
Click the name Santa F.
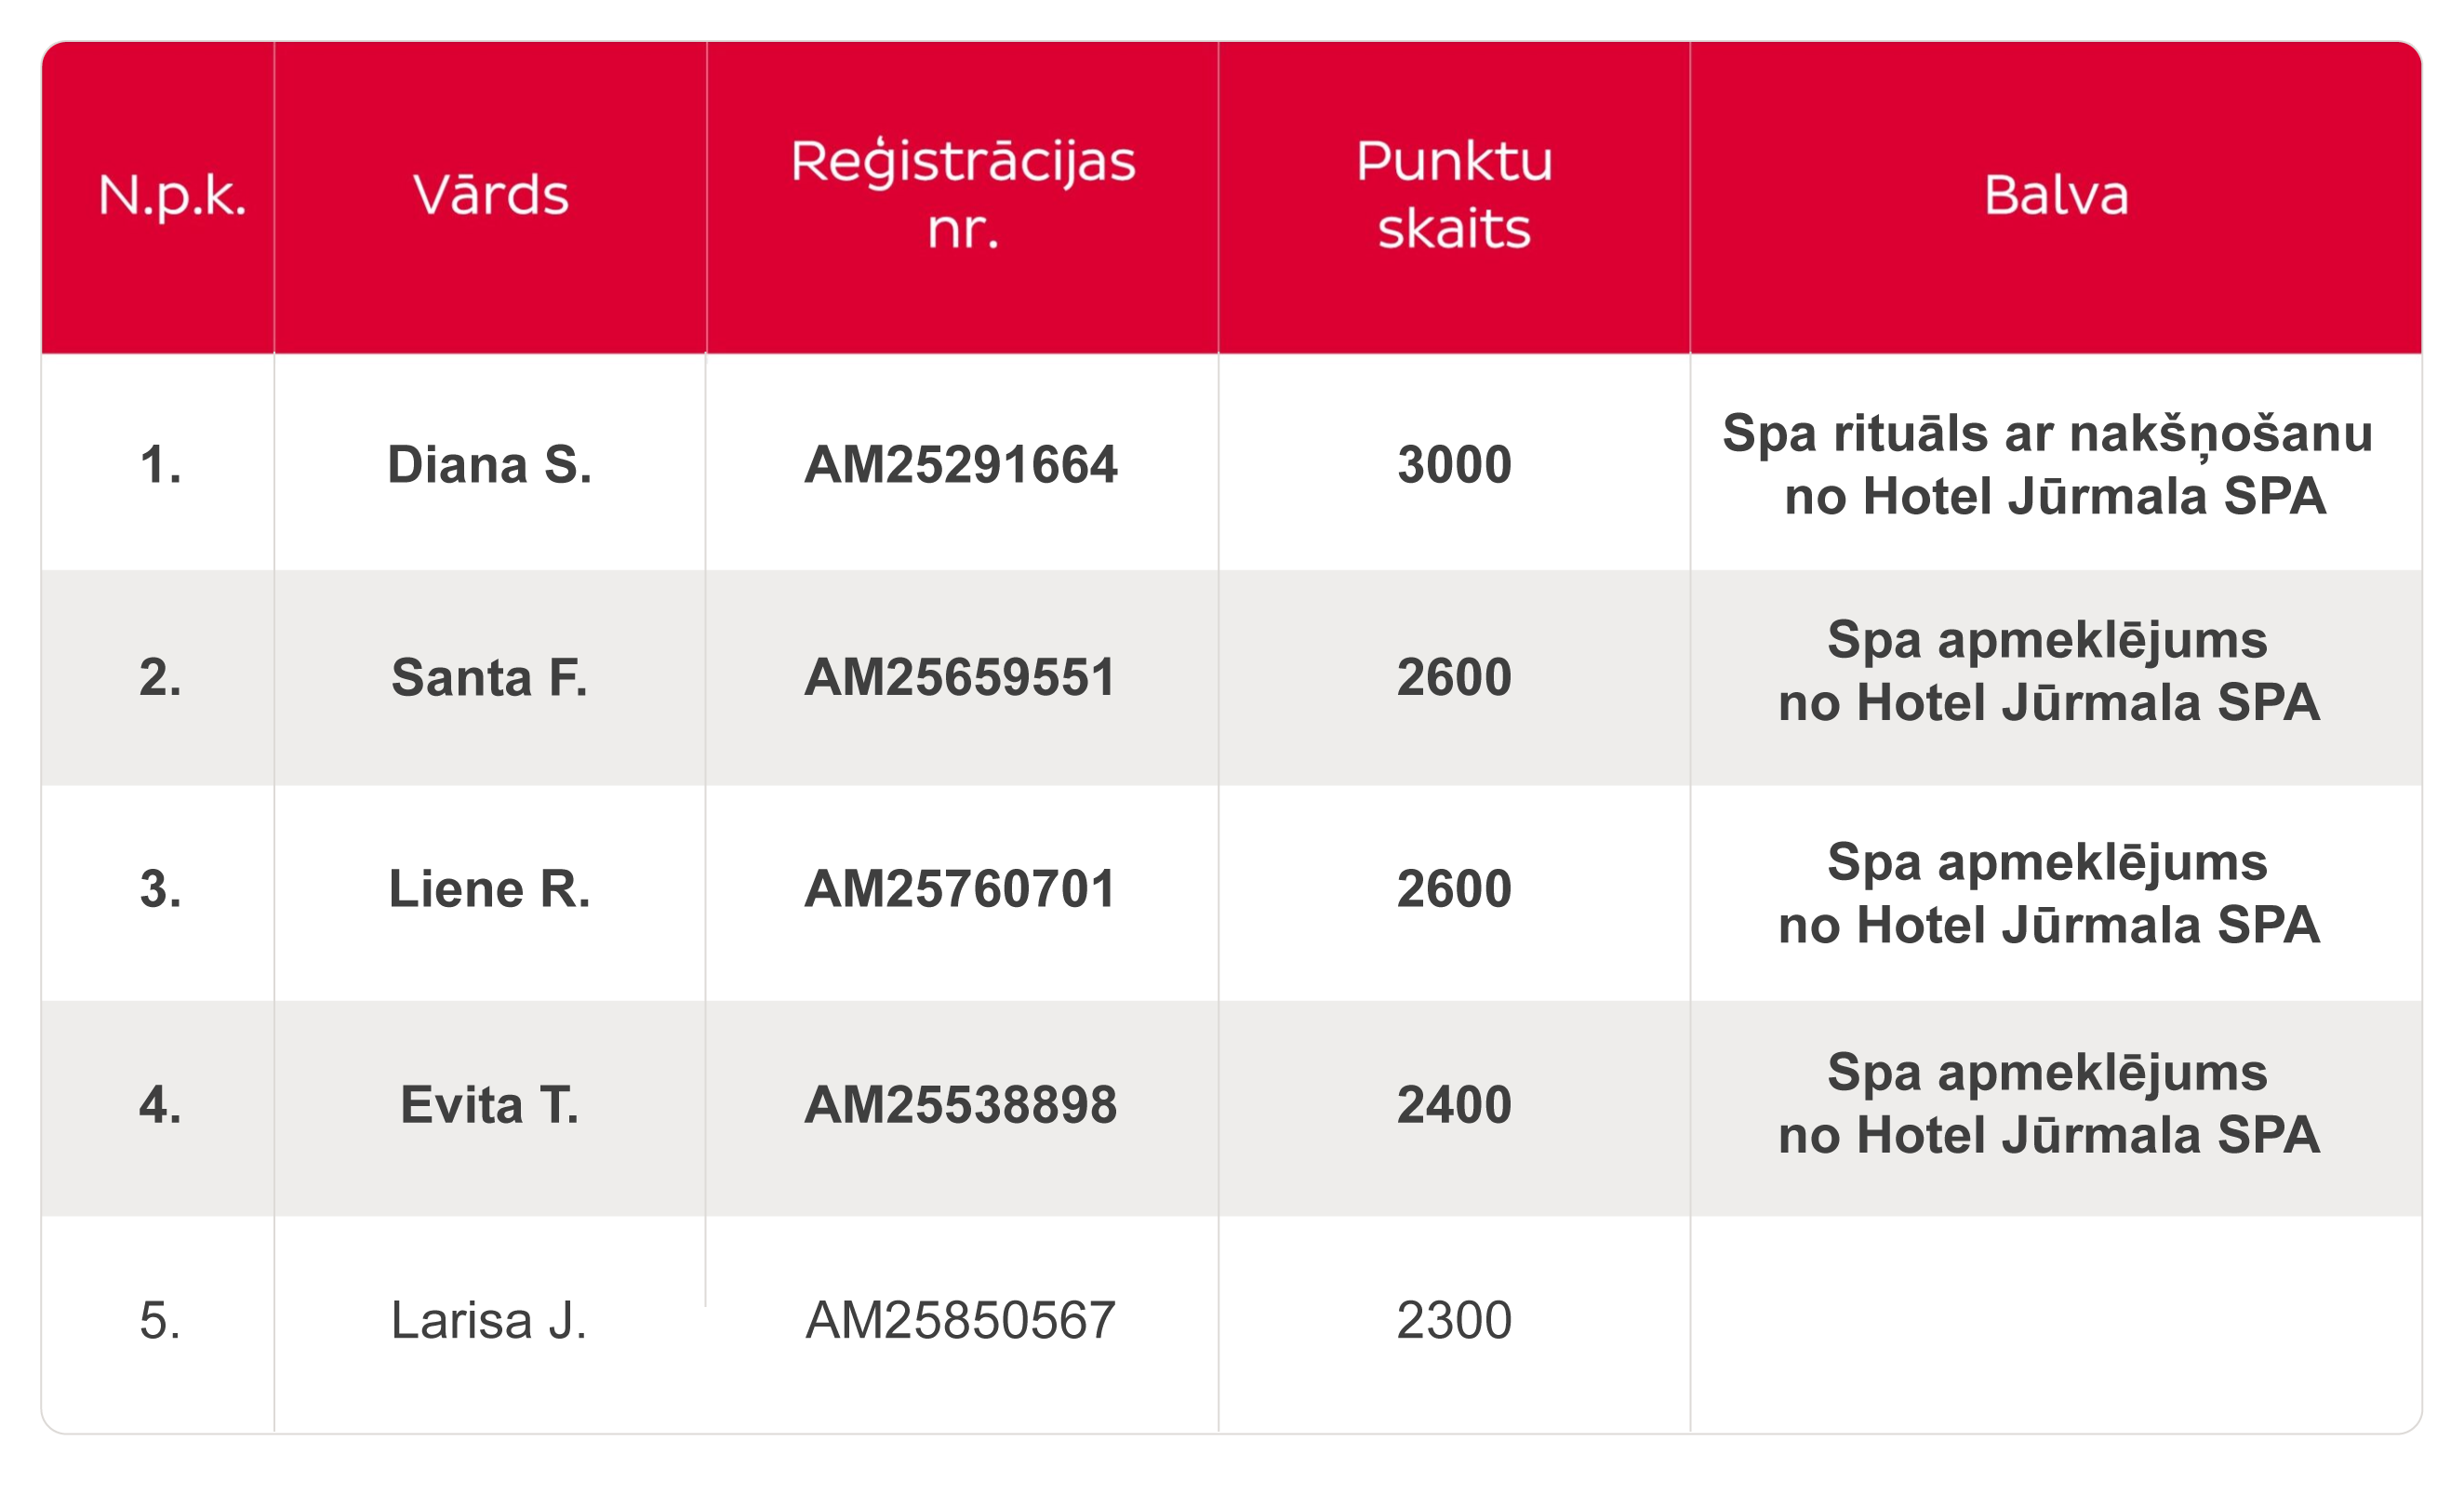(490, 678)
